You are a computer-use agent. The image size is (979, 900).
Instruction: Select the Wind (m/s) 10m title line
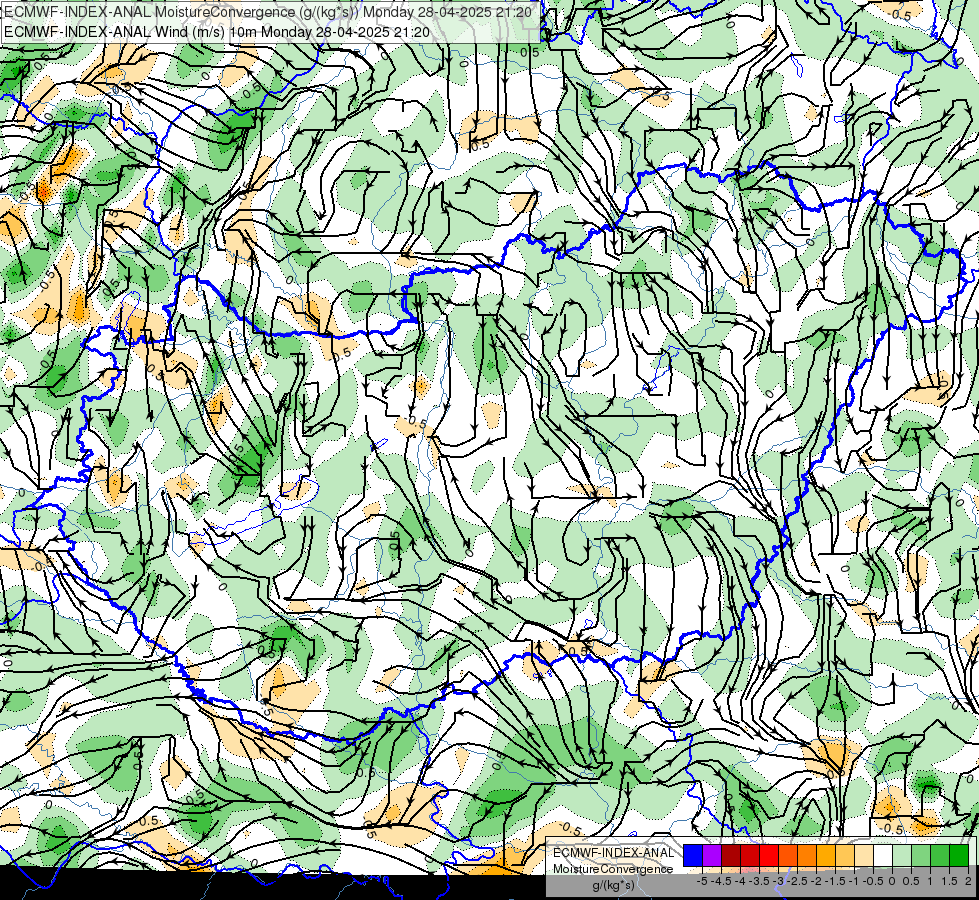click(216, 32)
